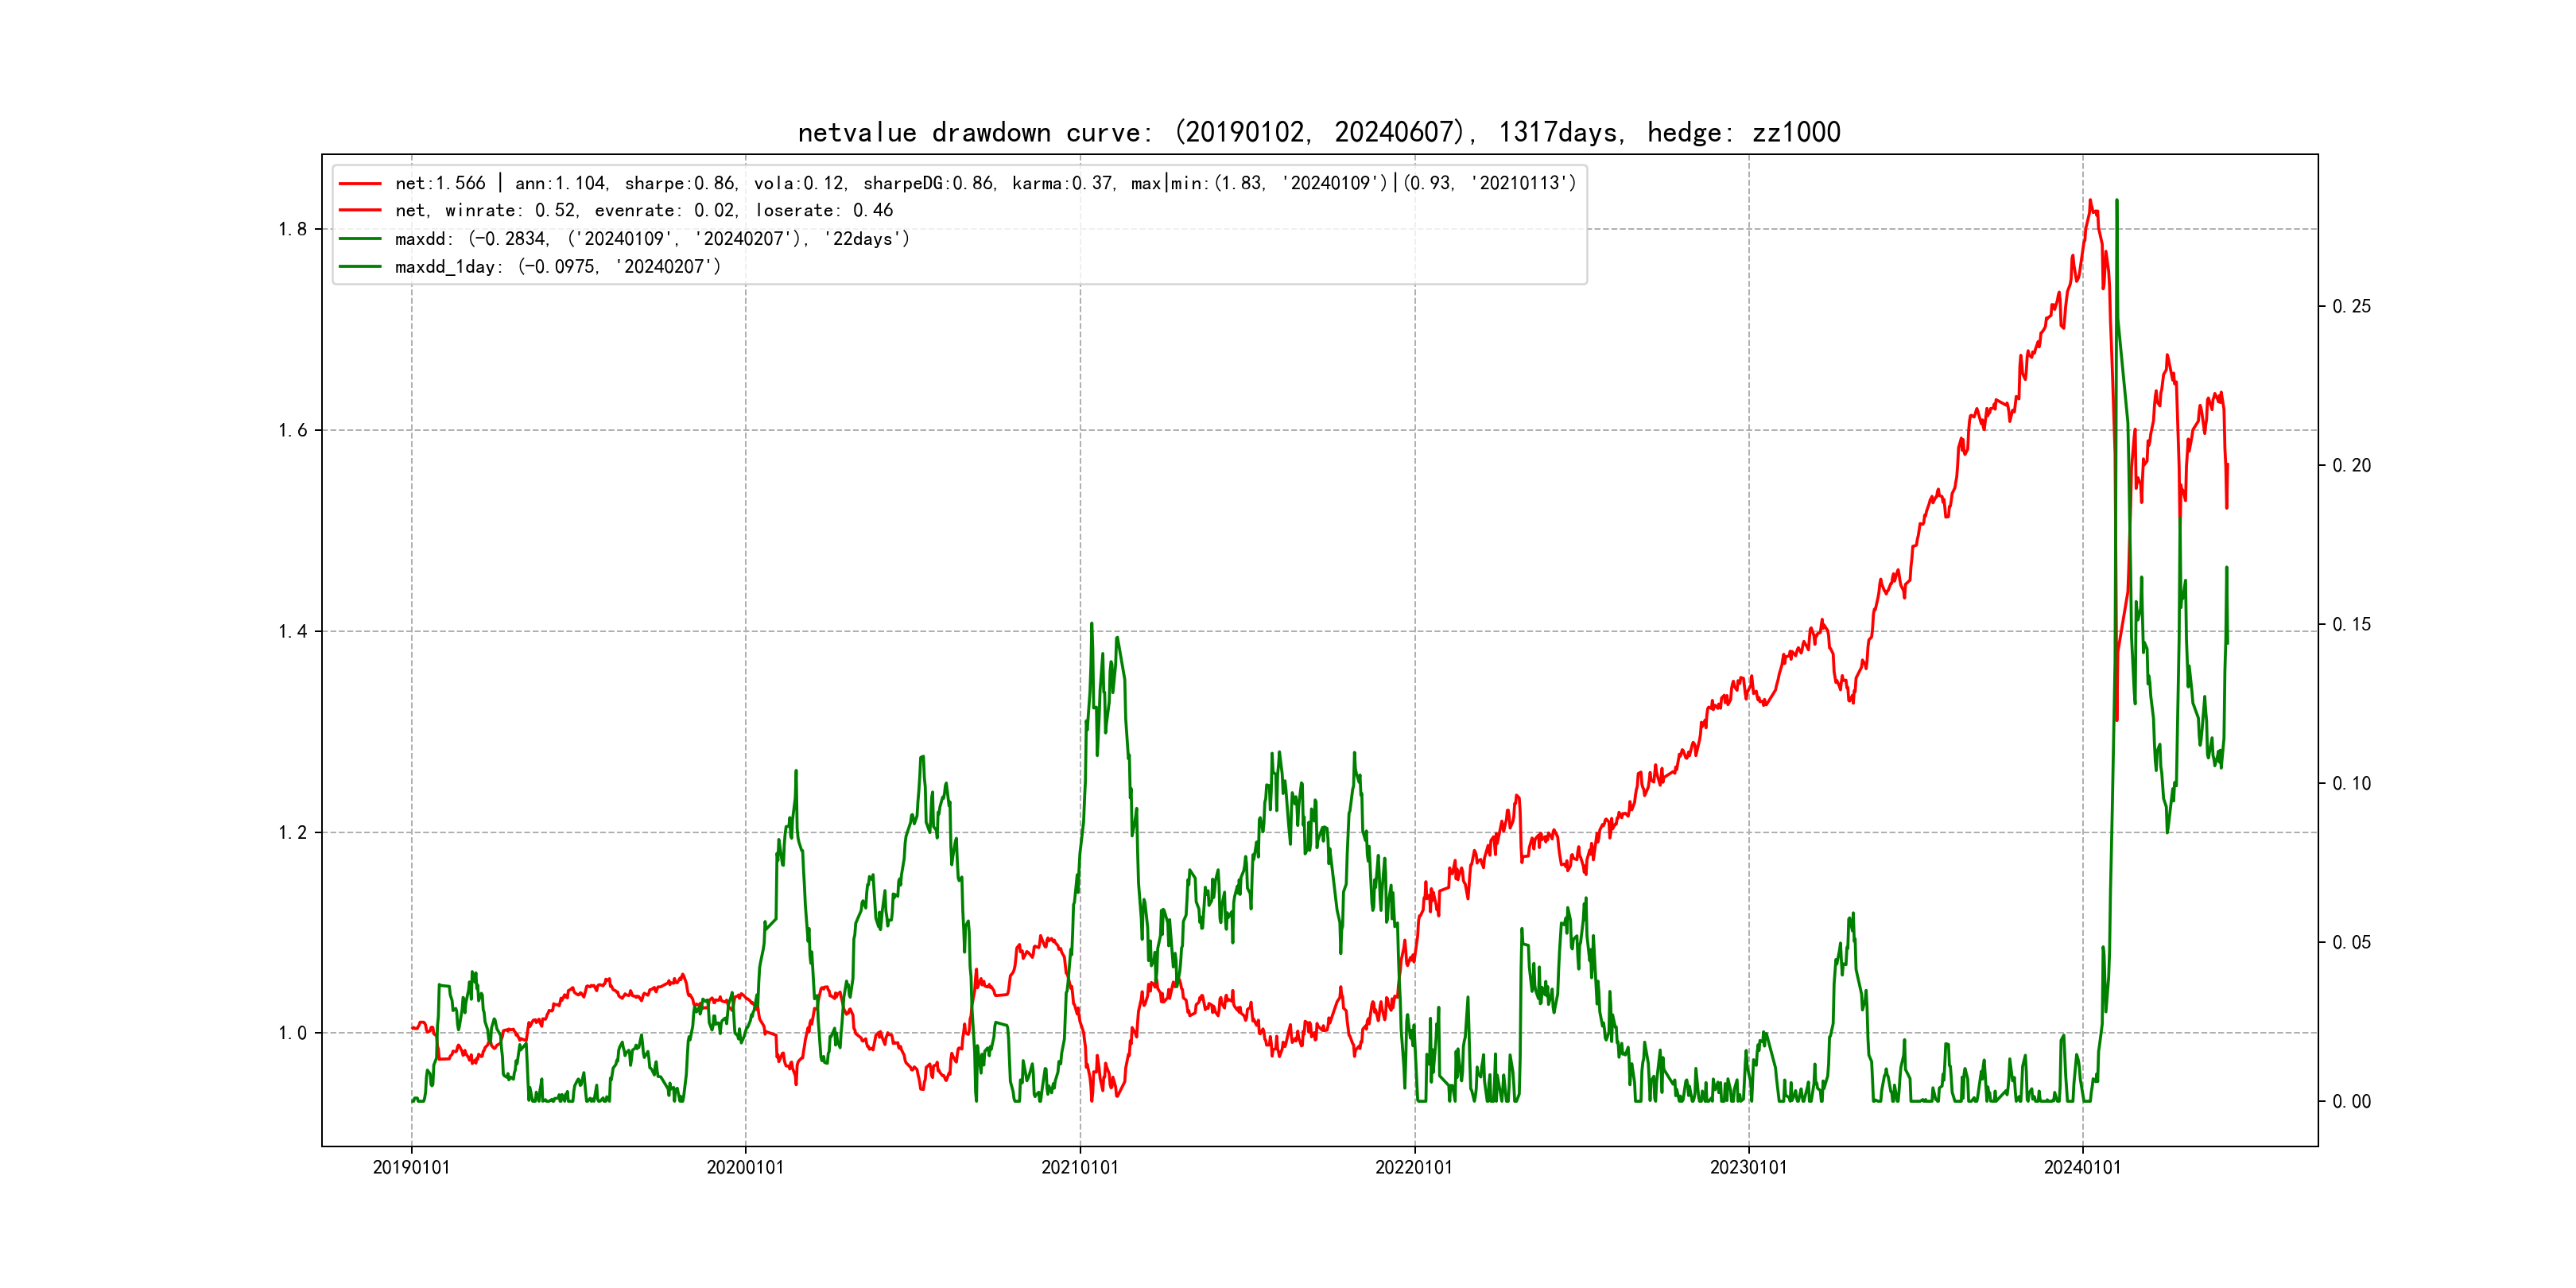Click the 20240101 x-axis tick label
This screenshot has width=2576, height=1288.
(x=2082, y=1167)
